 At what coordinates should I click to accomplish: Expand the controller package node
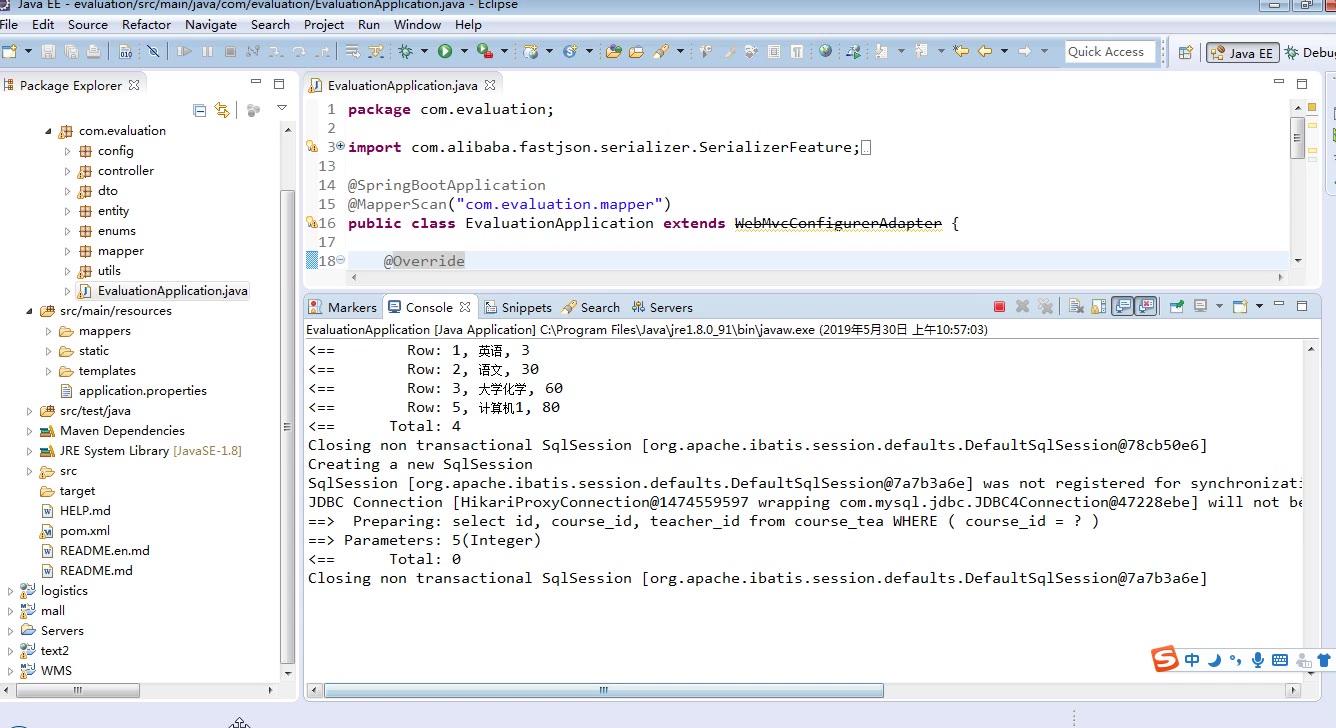[x=68, y=171]
